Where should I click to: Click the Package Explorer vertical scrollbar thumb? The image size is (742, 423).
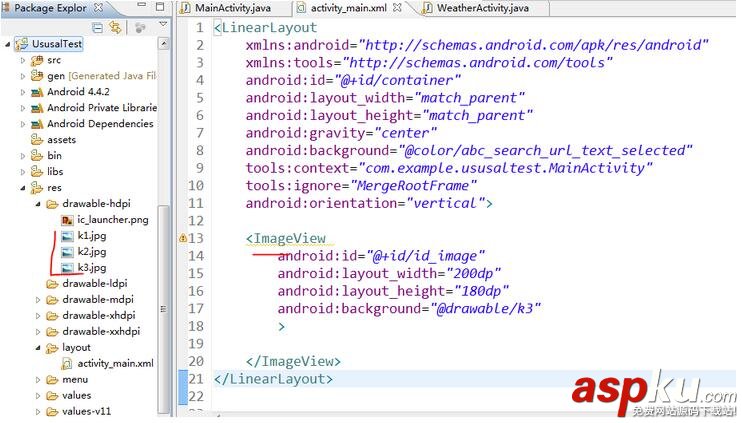click(164, 310)
